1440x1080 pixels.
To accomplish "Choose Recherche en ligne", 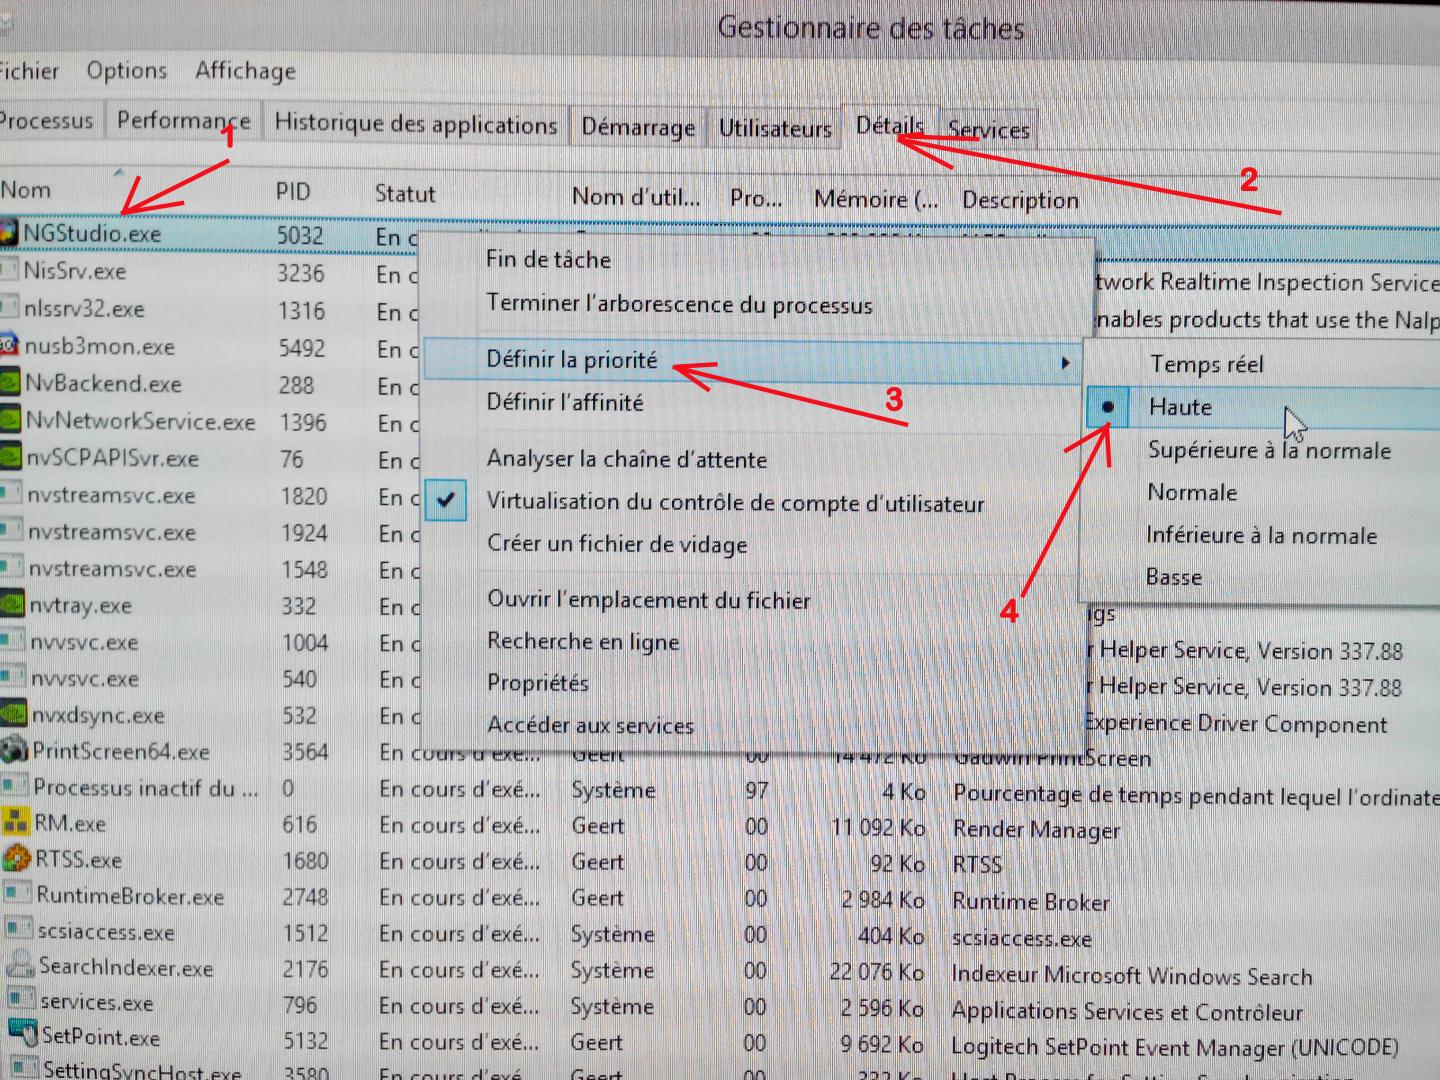I will tap(583, 642).
